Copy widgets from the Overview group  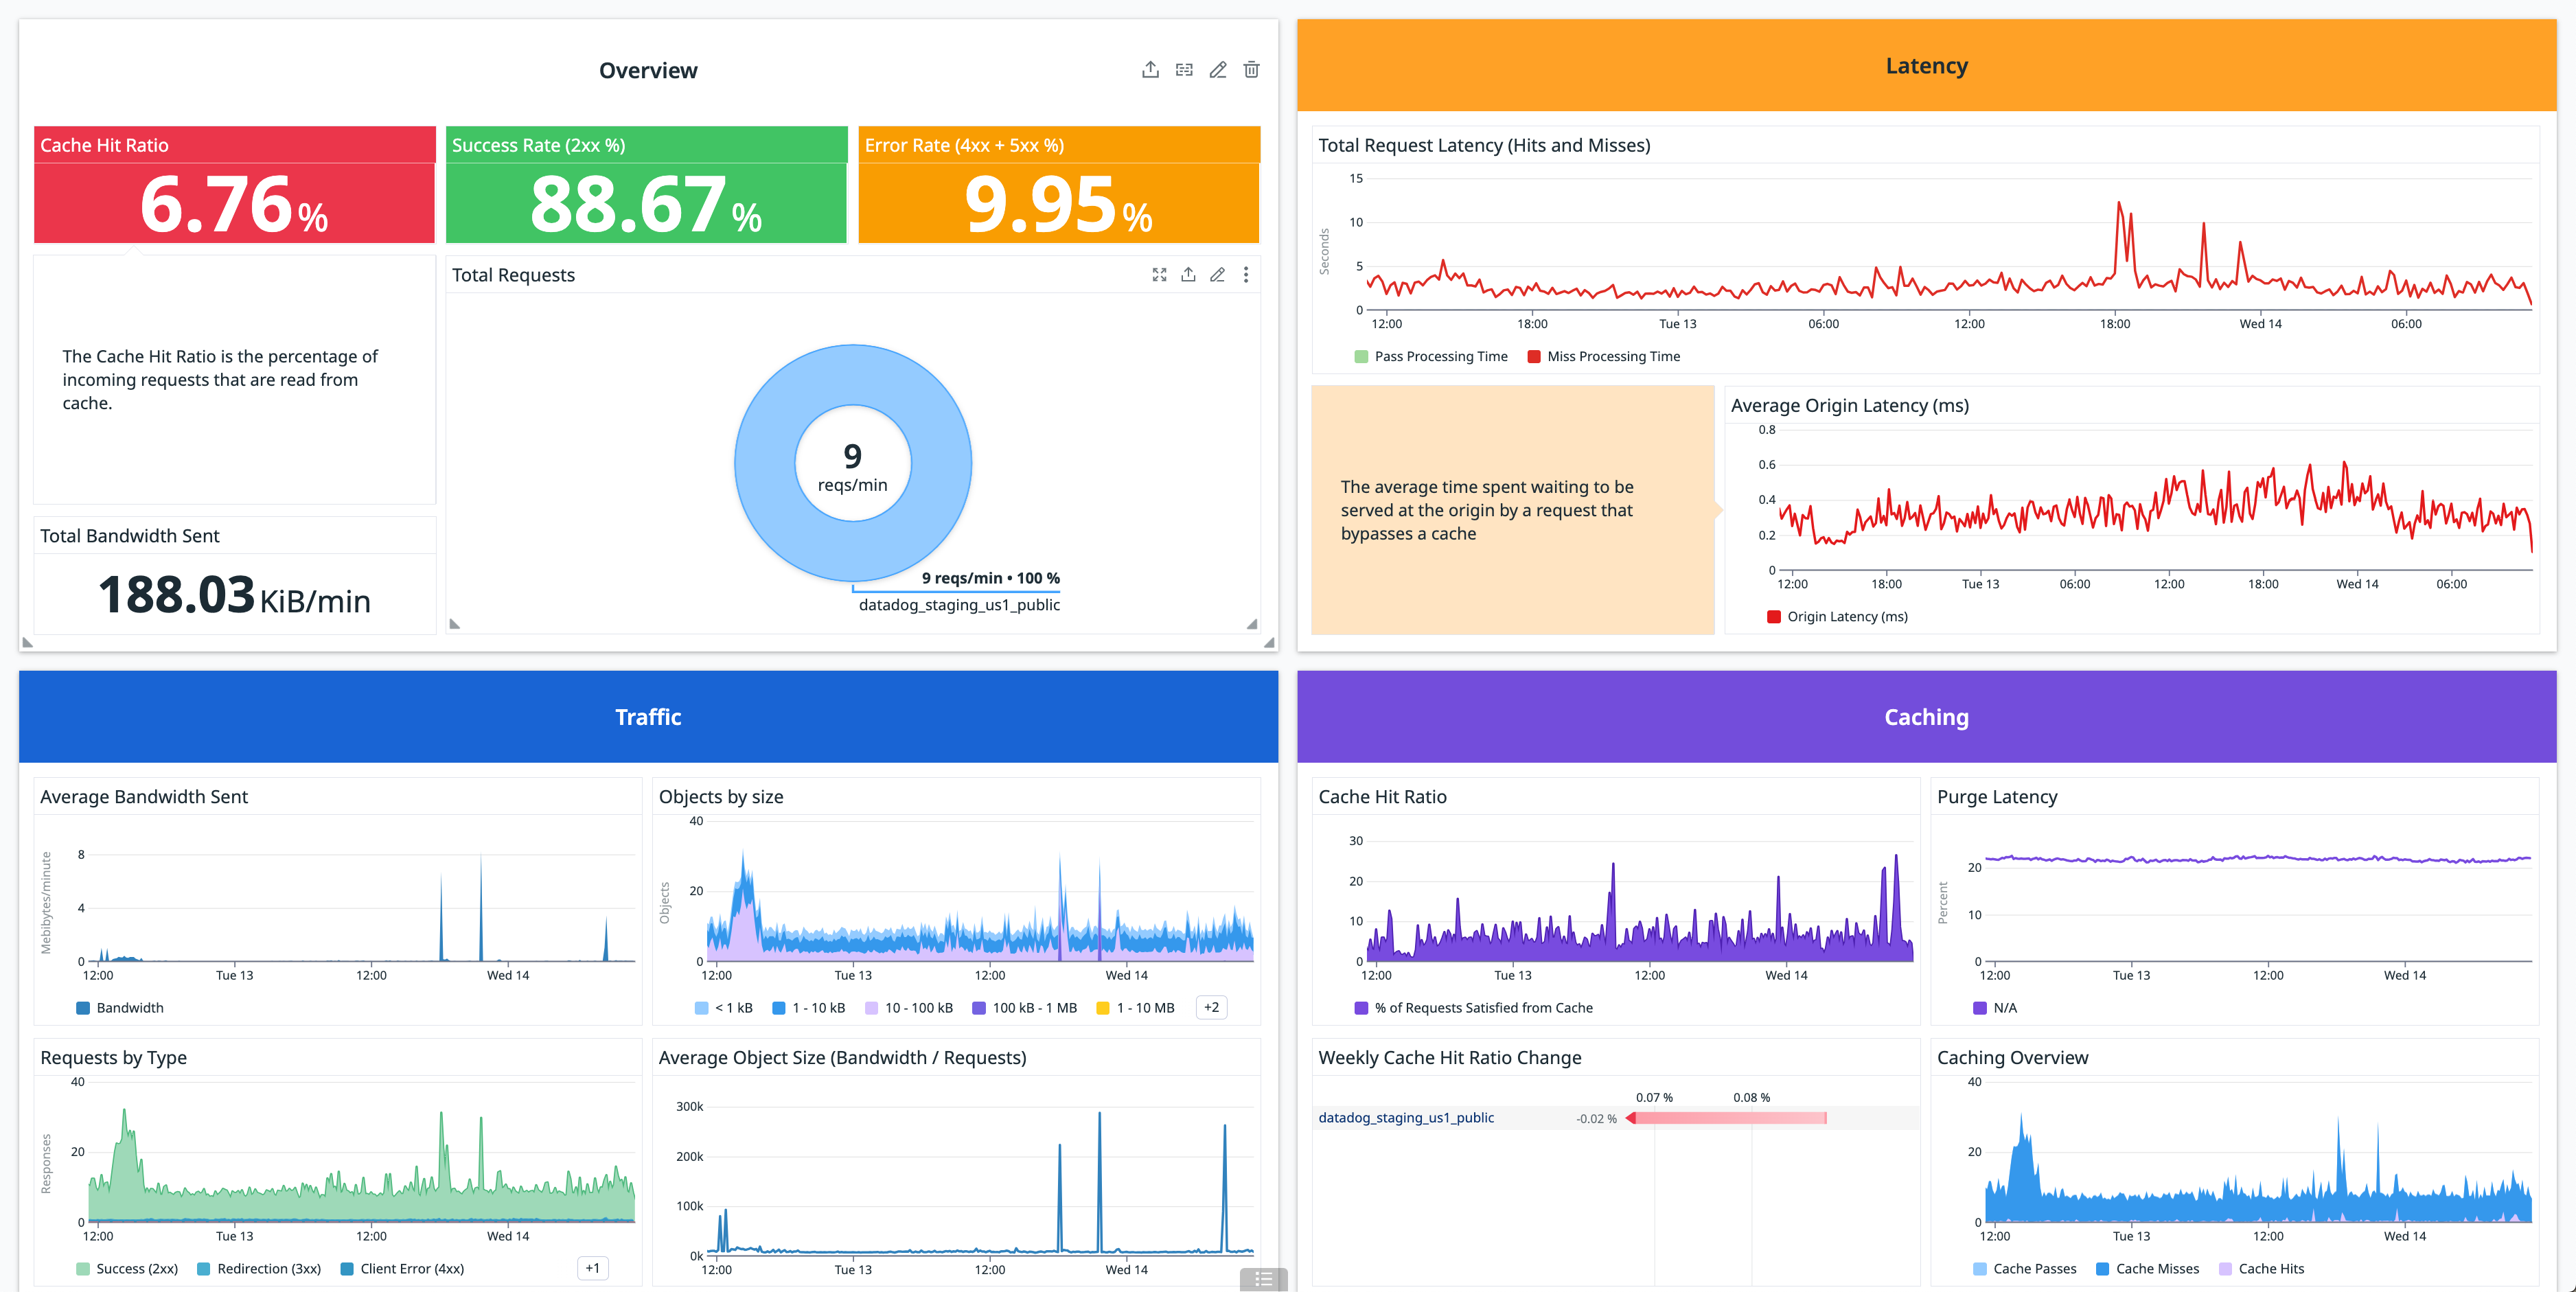[x=1184, y=69]
